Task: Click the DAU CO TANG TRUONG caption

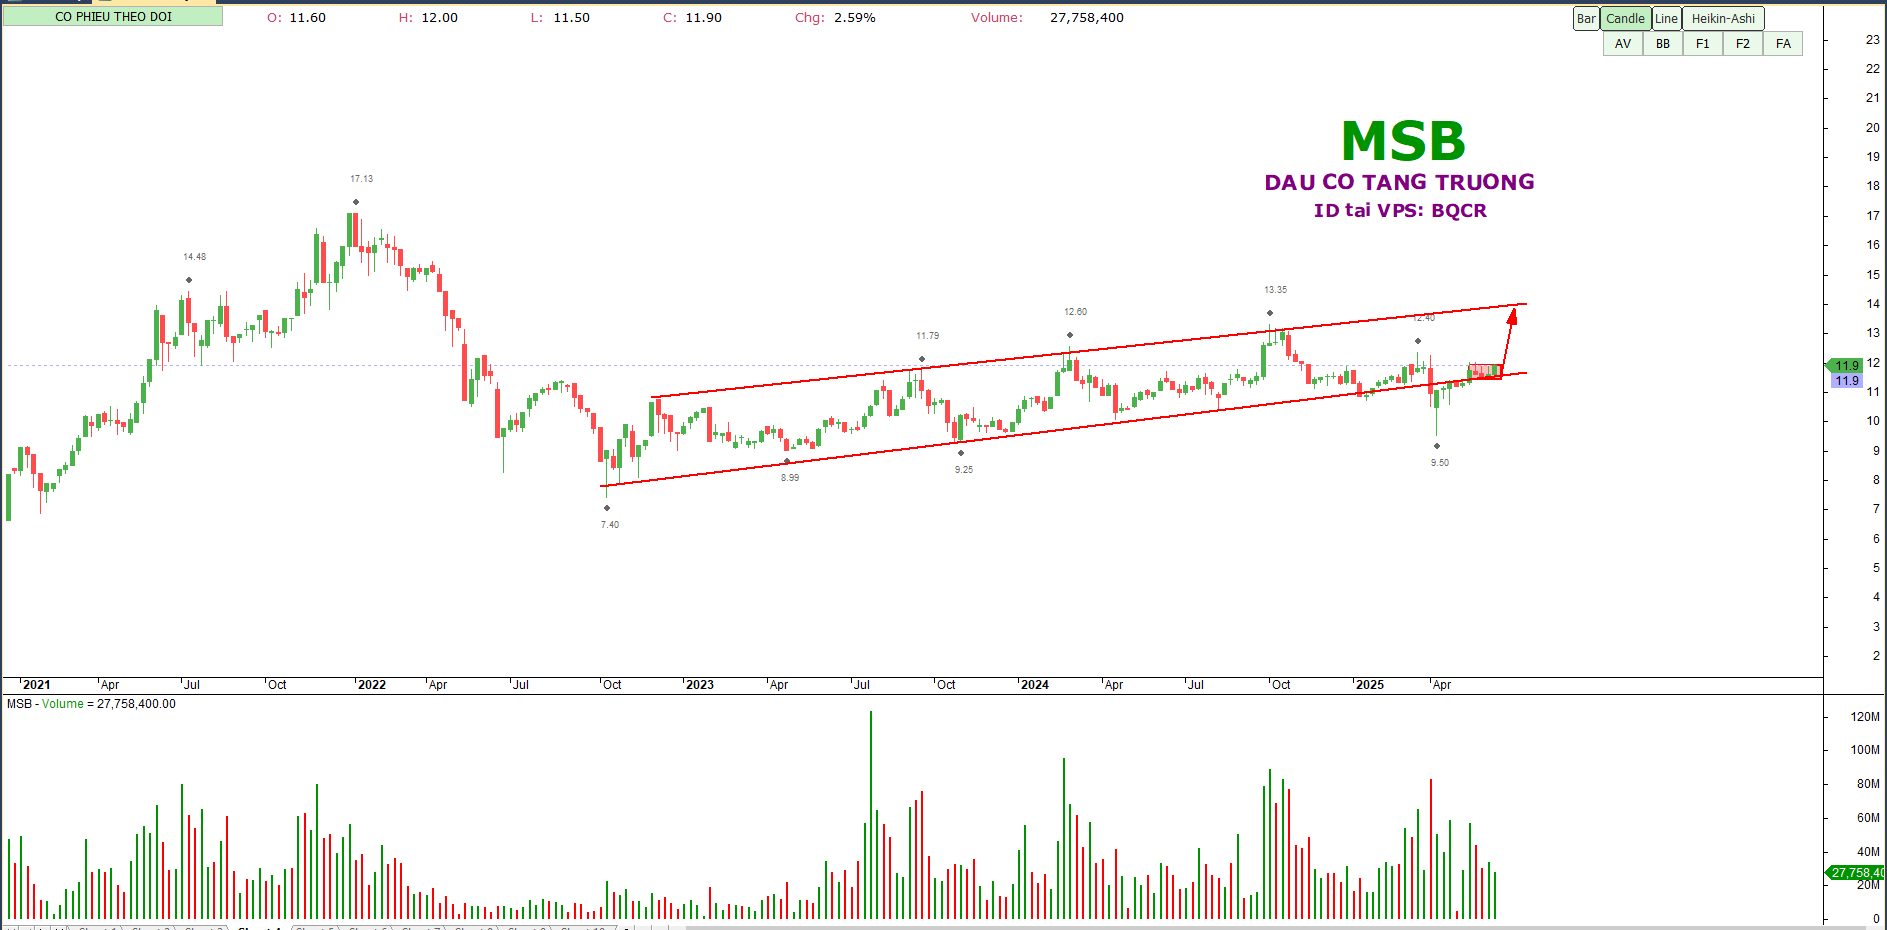Action: [x=1399, y=182]
